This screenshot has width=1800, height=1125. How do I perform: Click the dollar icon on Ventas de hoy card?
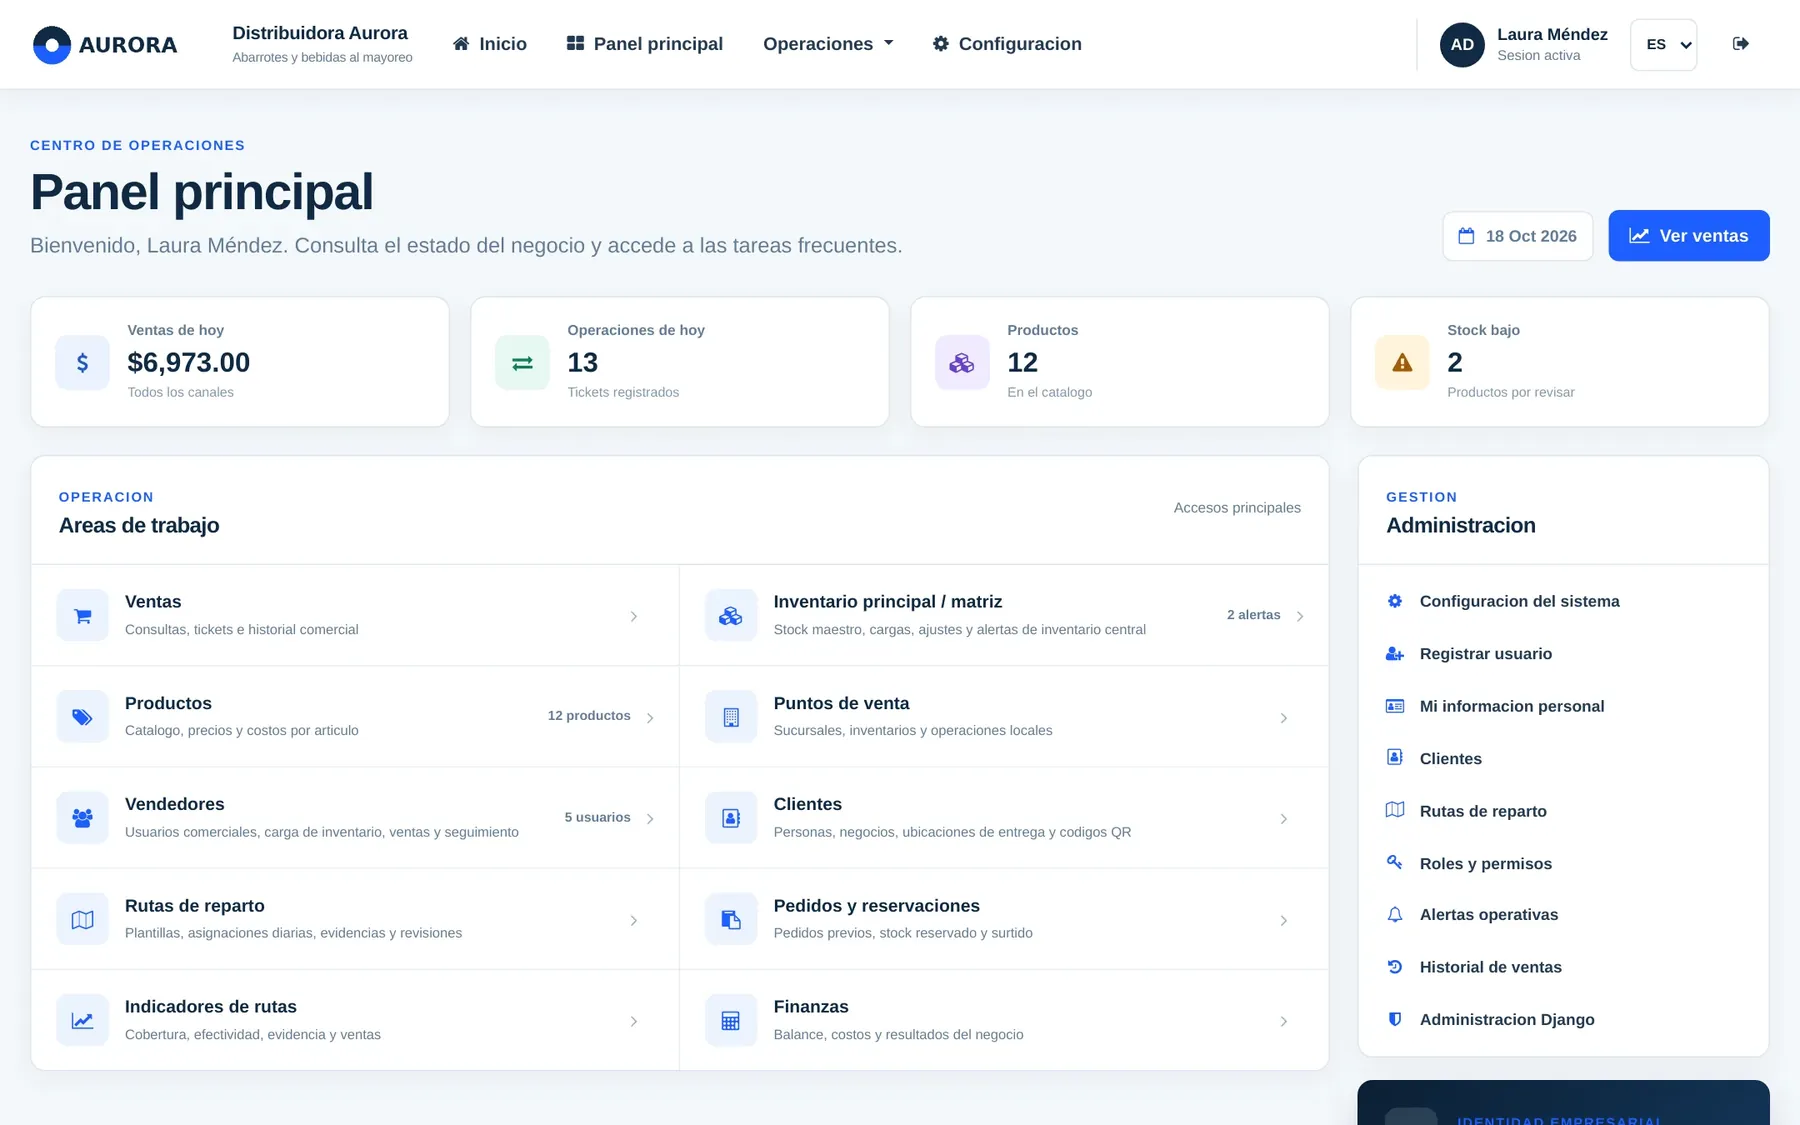tap(82, 362)
